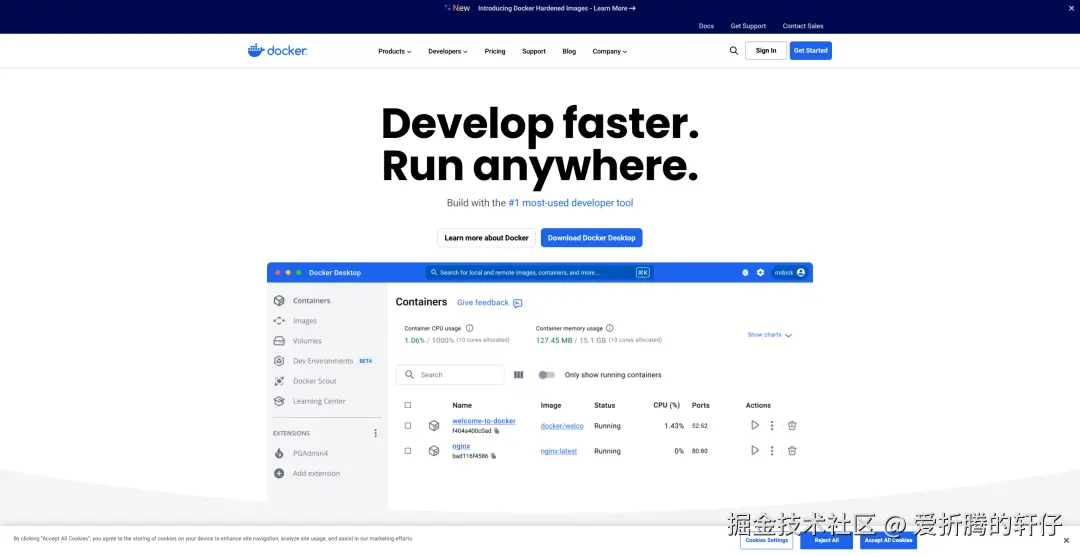Open the Extensions three-dot menu
Image resolution: width=1080 pixels, height=556 pixels.
pos(375,433)
